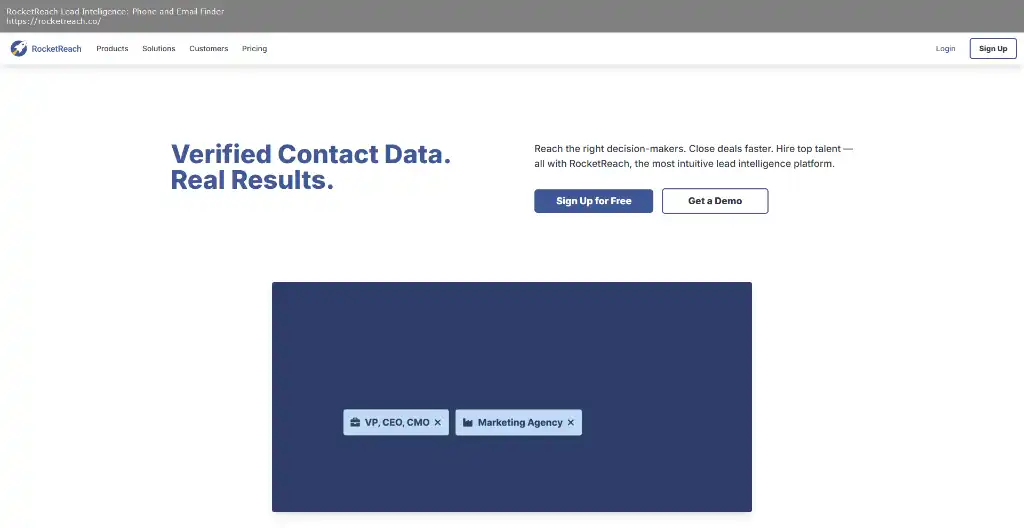Click the Login link
The image size is (1024, 528).
coord(945,48)
